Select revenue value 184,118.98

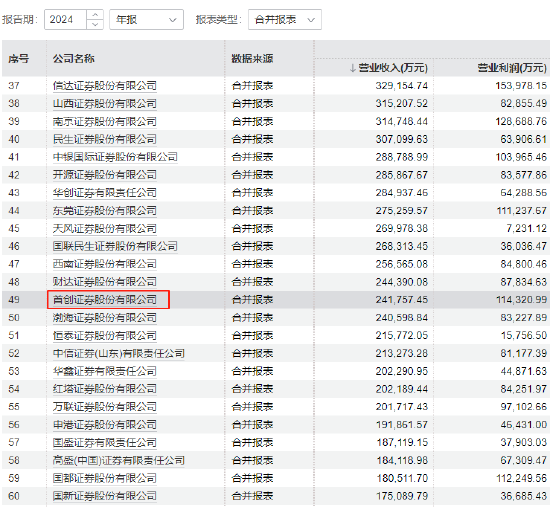(402, 460)
